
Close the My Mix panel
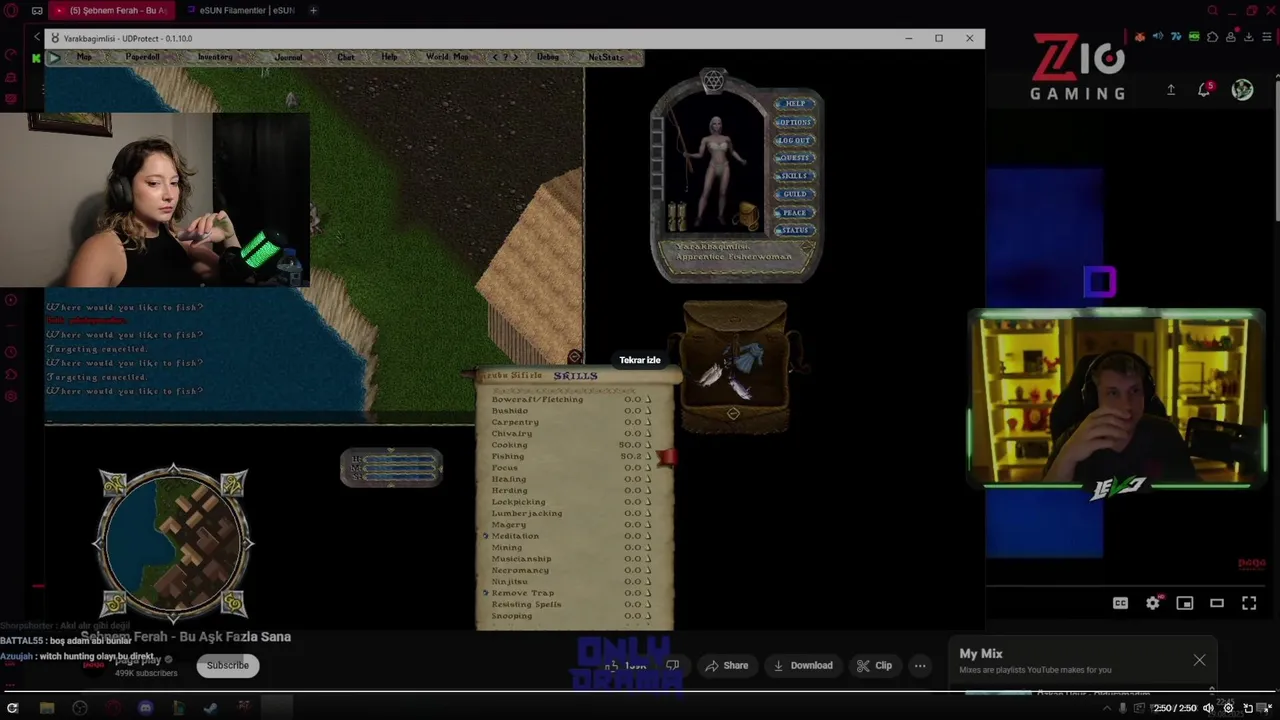tap(1199, 660)
